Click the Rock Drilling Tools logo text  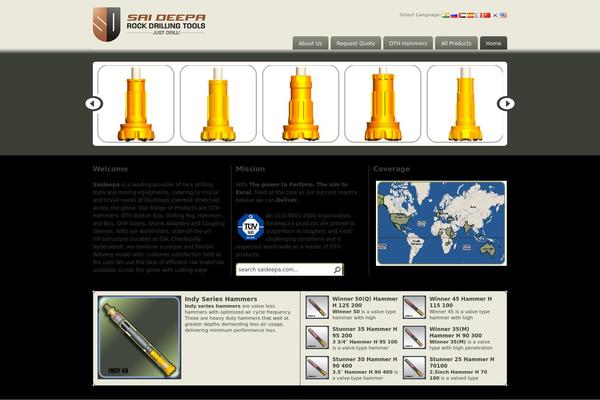tap(166, 26)
